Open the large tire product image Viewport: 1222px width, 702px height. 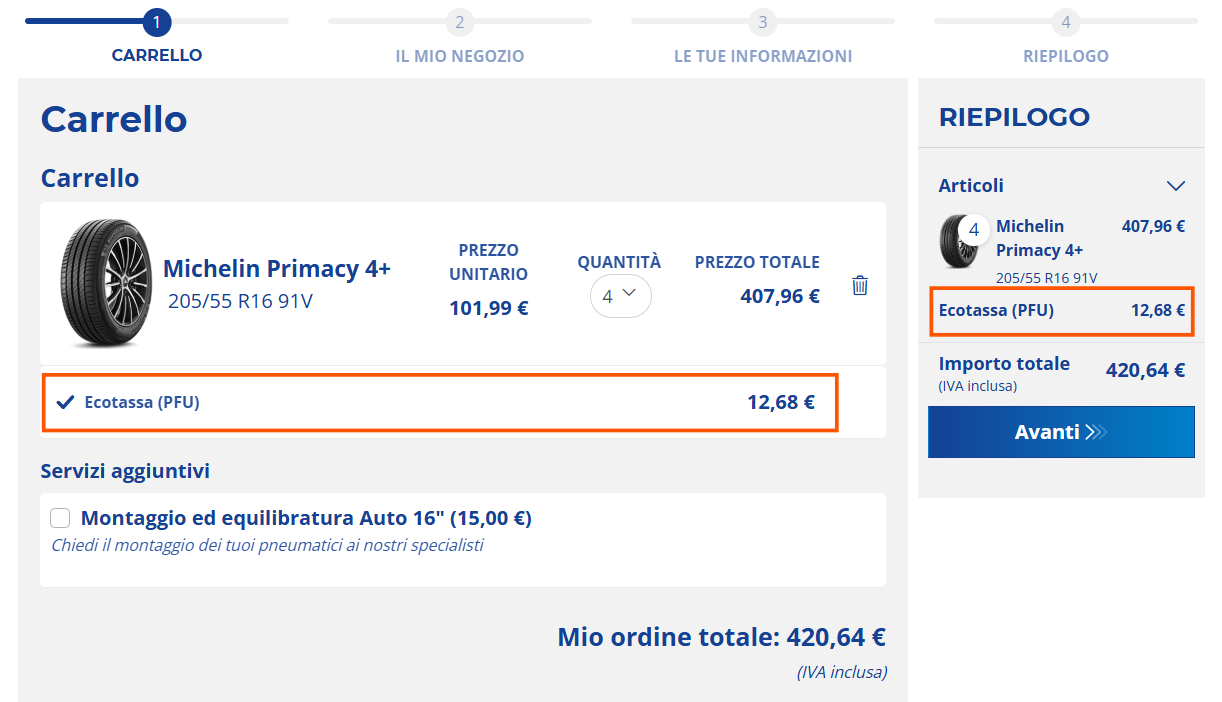click(105, 283)
